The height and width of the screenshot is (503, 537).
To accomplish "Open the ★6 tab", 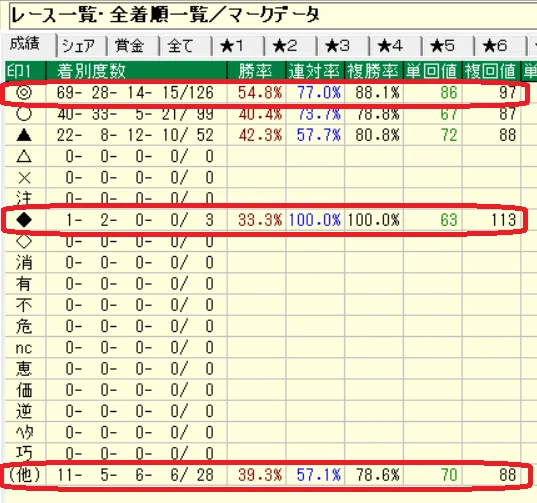I will pyautogui.click(x=500, y=46).
